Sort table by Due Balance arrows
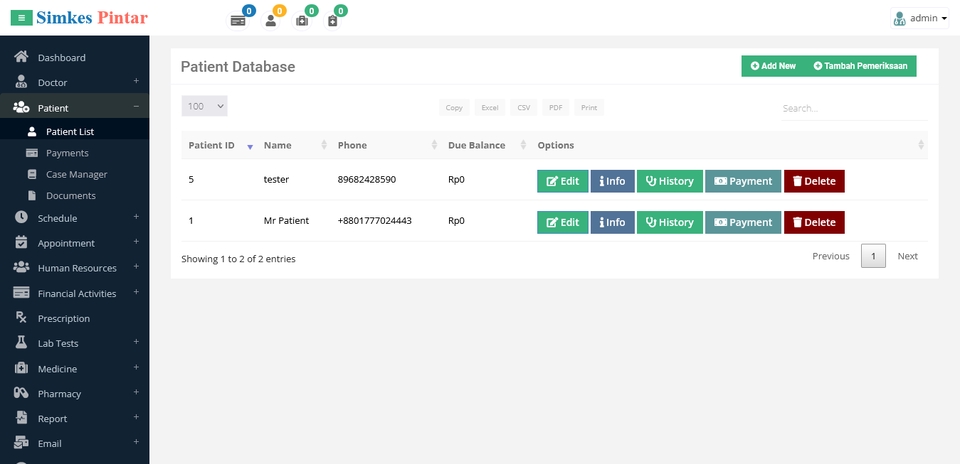The width and height of the screenshot is (960, 464). point(523,145)
